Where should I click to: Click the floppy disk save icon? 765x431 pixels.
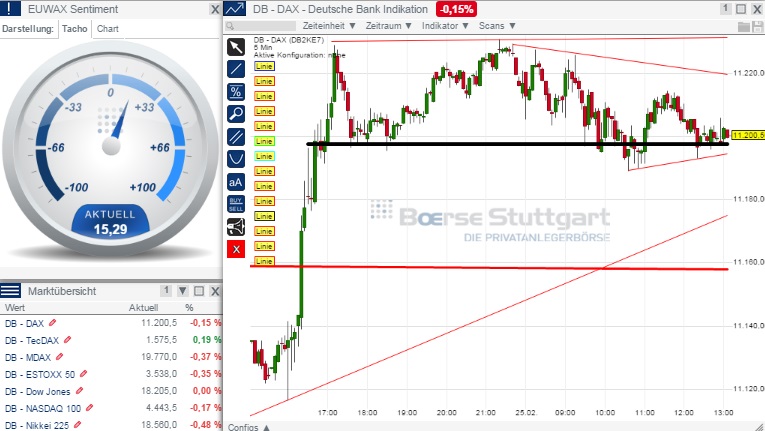pos(757,27)
